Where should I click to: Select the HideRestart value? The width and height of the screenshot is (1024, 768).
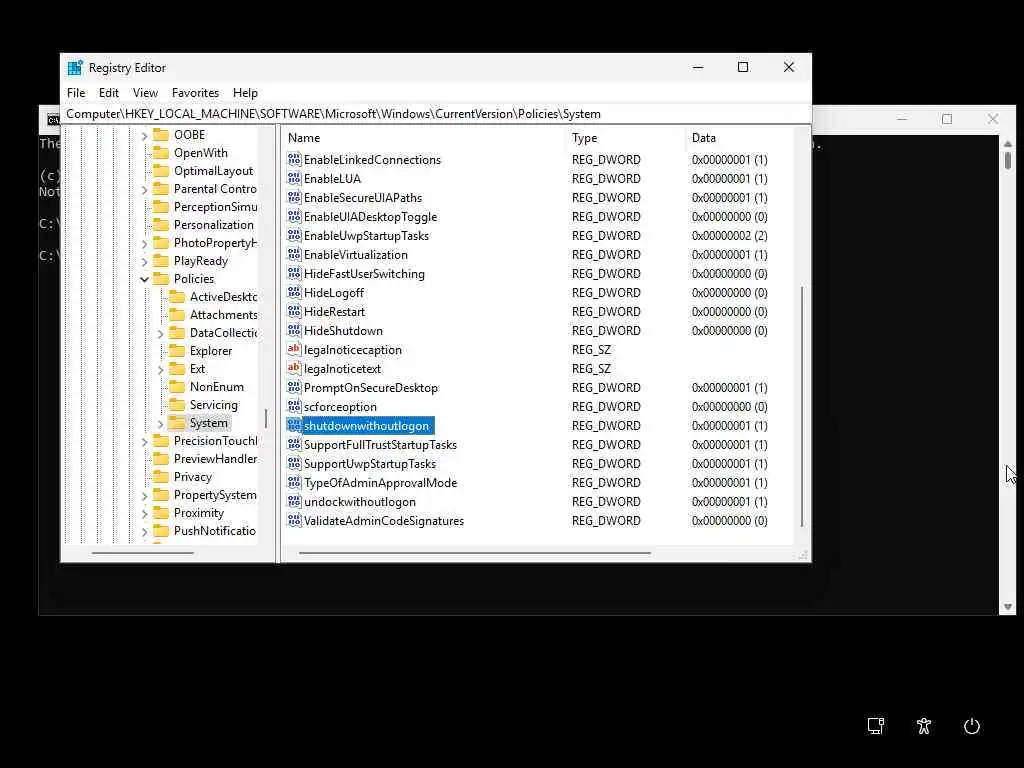334,312
